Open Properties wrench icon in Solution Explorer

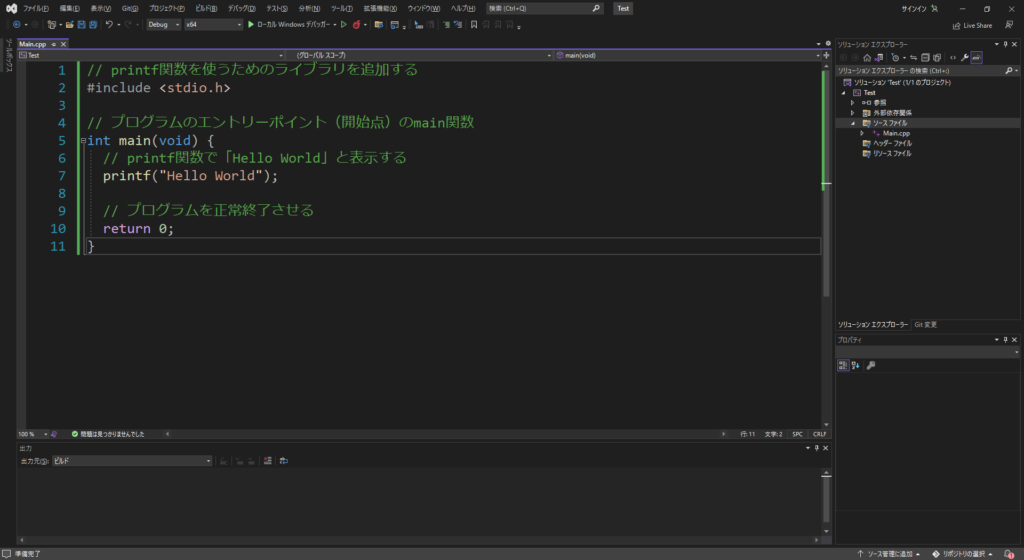click(963, 57)
